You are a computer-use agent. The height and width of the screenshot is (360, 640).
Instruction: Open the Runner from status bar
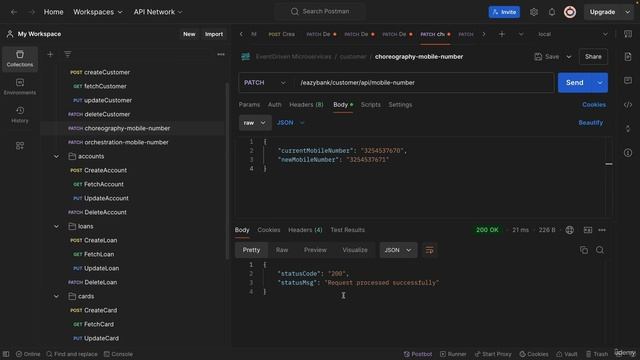(x=453, y=354)
